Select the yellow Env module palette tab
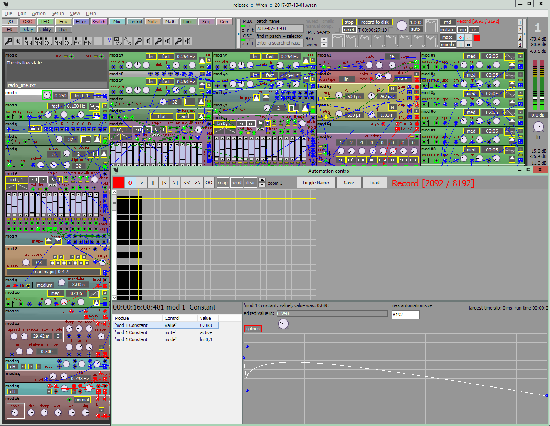The width and height of the screenshot is (550, 426). coord(63,22)
